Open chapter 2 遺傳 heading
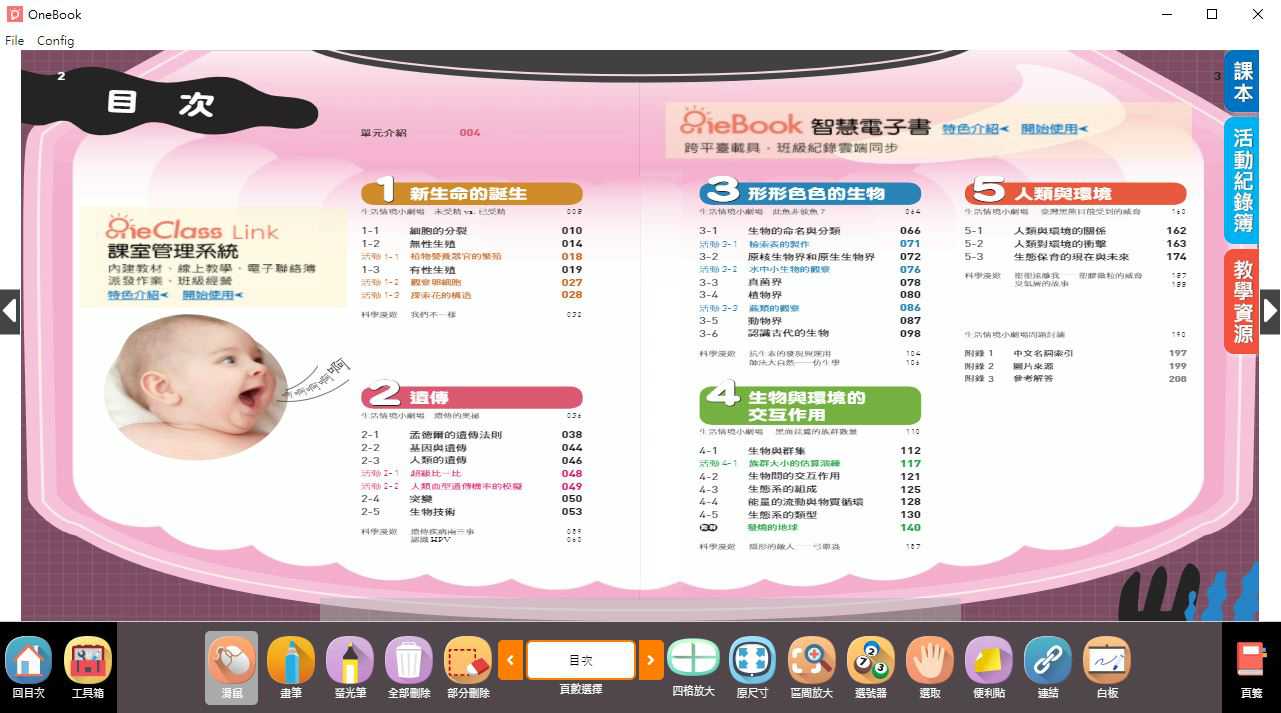Image resolution: width=1281 pixels, height=713 pixels. coord(472,397)
